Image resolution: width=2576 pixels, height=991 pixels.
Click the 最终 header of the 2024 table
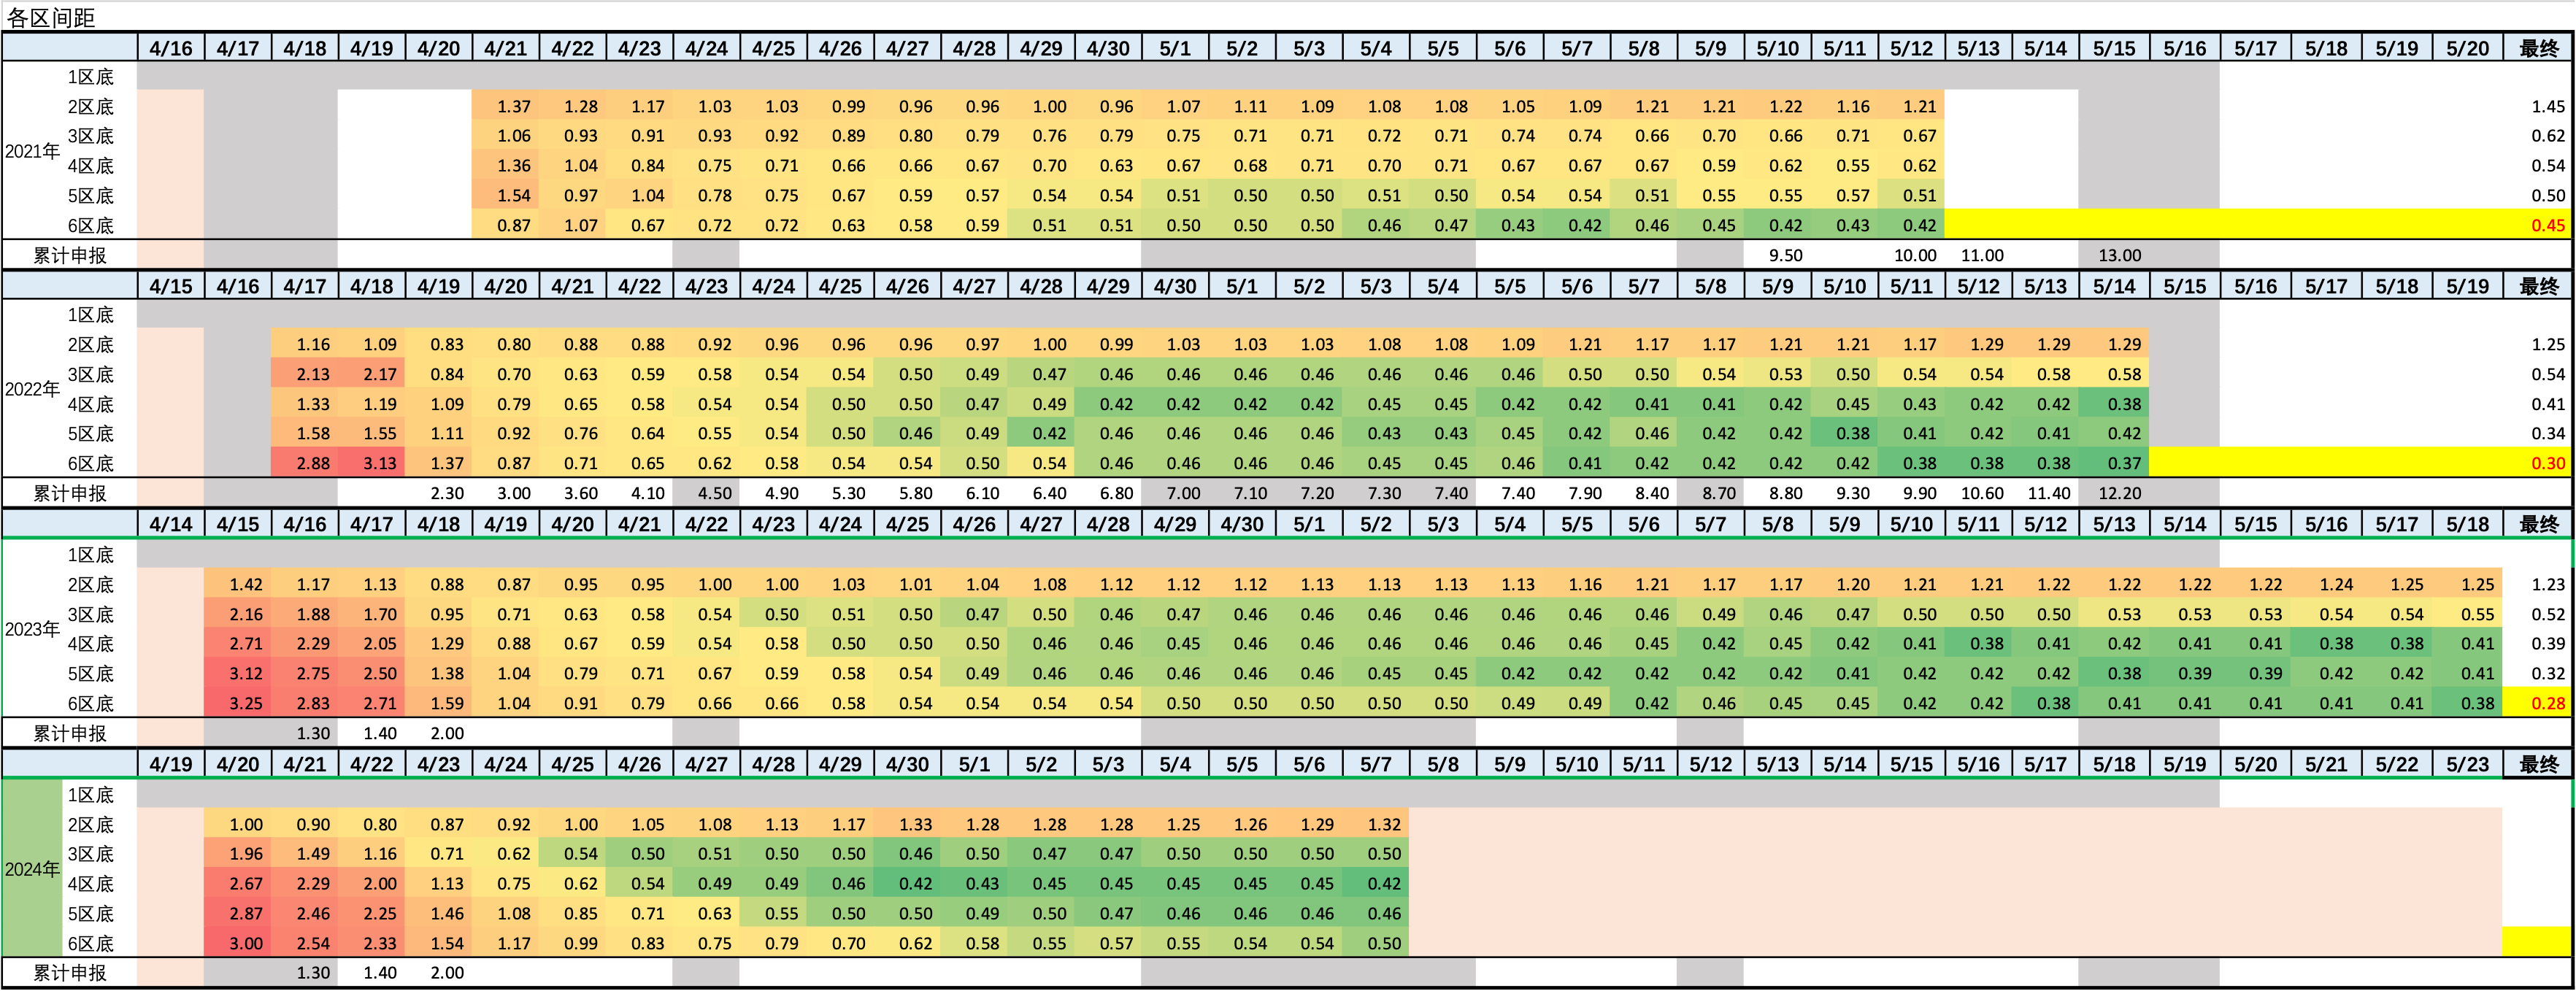click(x=2538, y=764)
